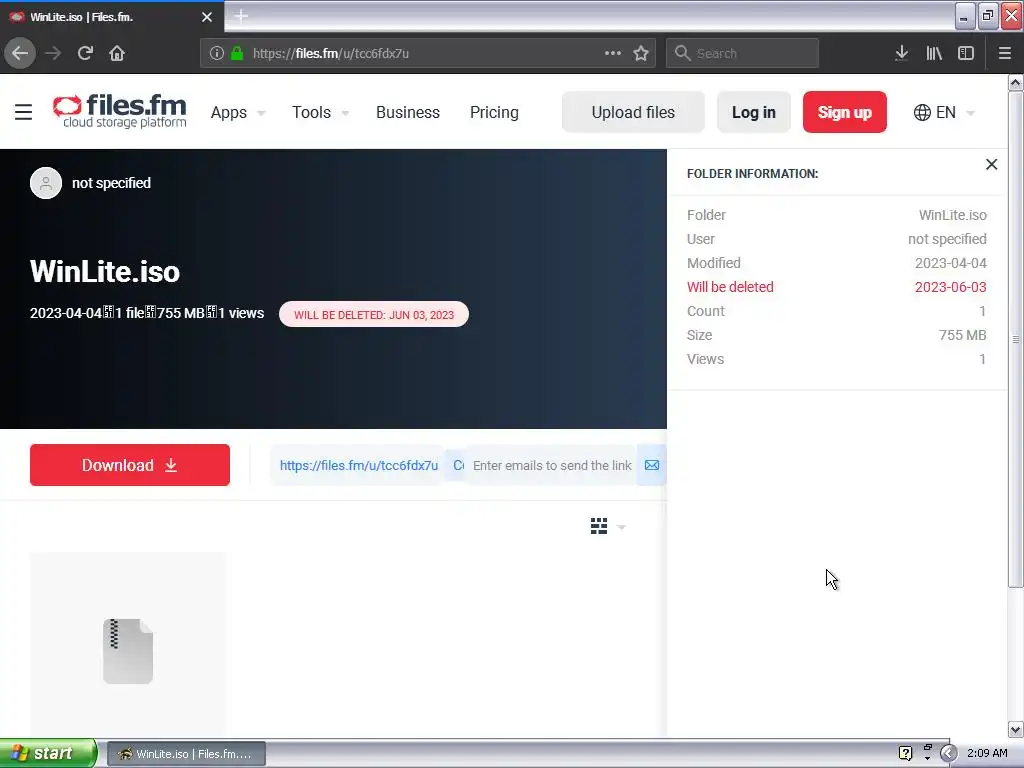
Task: Go to files.fm logo home link
Action: click(120, 112)
